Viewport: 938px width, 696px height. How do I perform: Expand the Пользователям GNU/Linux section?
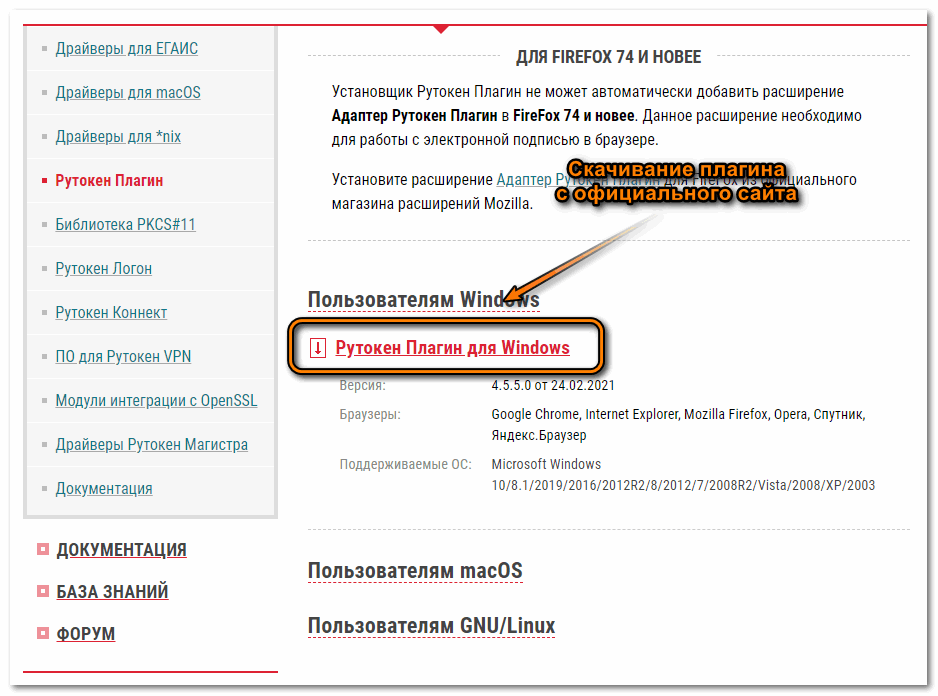431,626
